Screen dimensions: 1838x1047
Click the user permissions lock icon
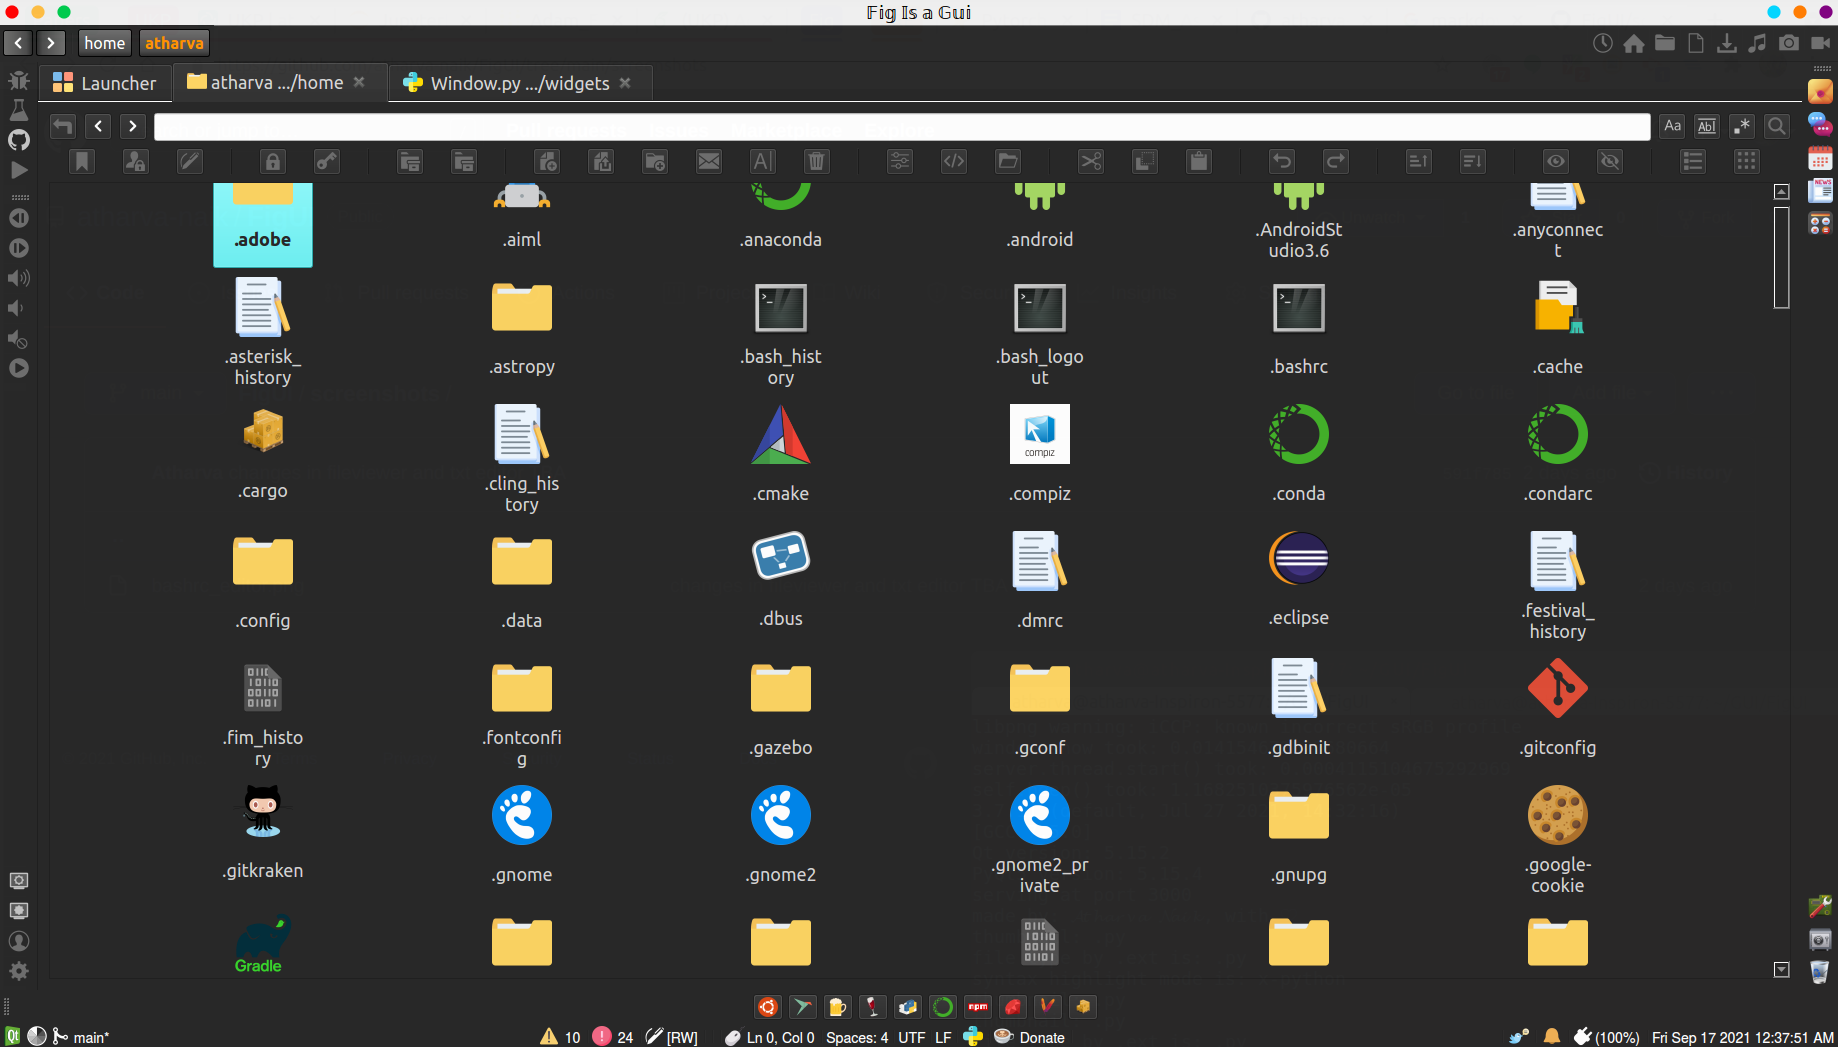pos(136,161)
